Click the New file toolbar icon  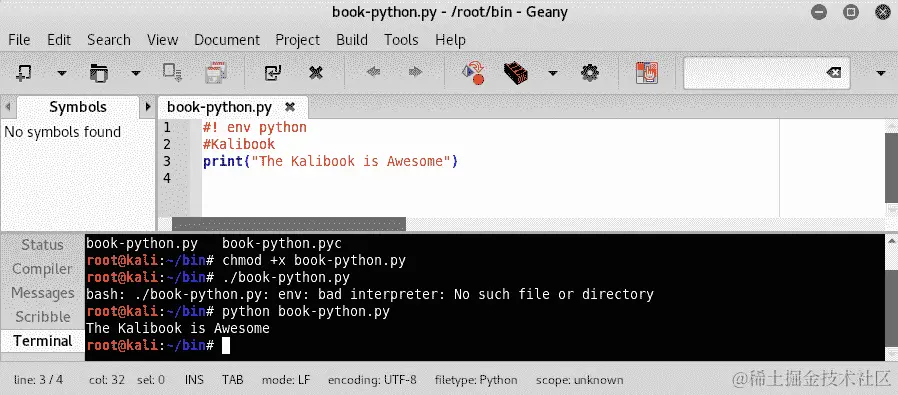(23, 73)
